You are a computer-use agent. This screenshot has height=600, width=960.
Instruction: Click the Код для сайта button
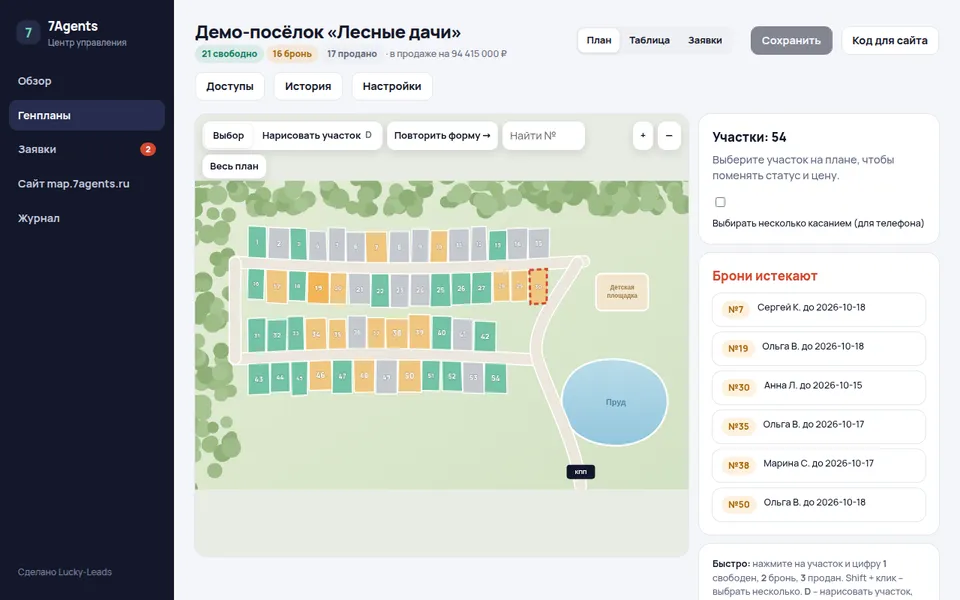pos(890,40)
